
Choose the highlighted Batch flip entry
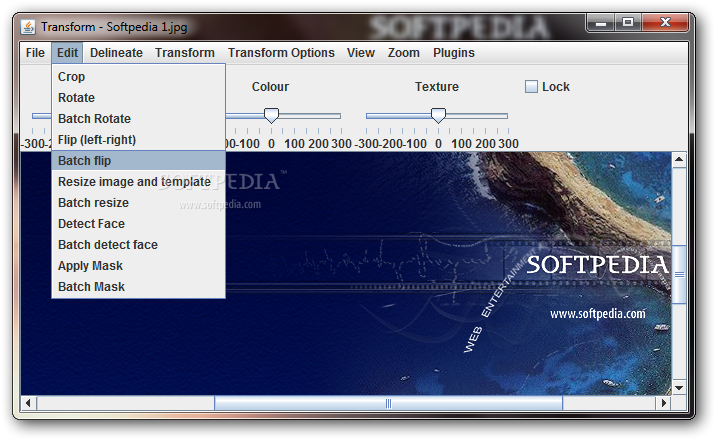tap(139, 161)
